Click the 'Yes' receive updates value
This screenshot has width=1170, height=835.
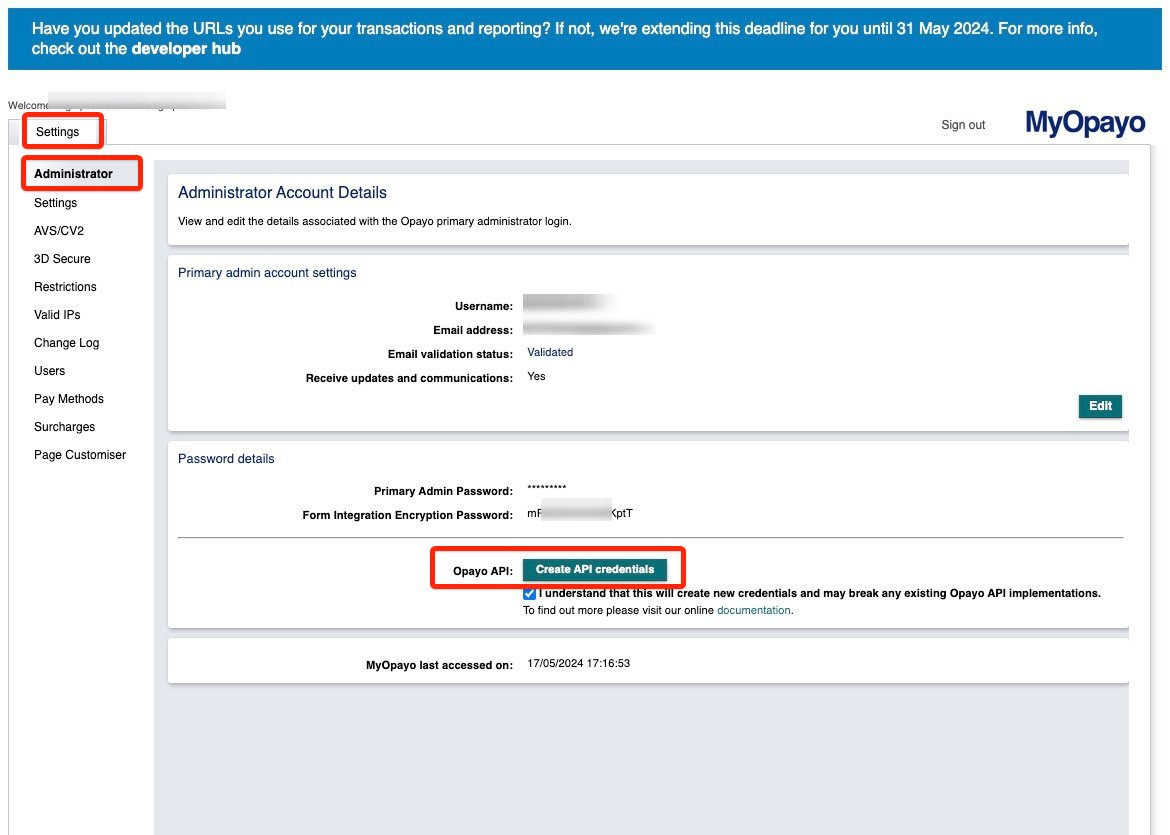coord(536,376)
